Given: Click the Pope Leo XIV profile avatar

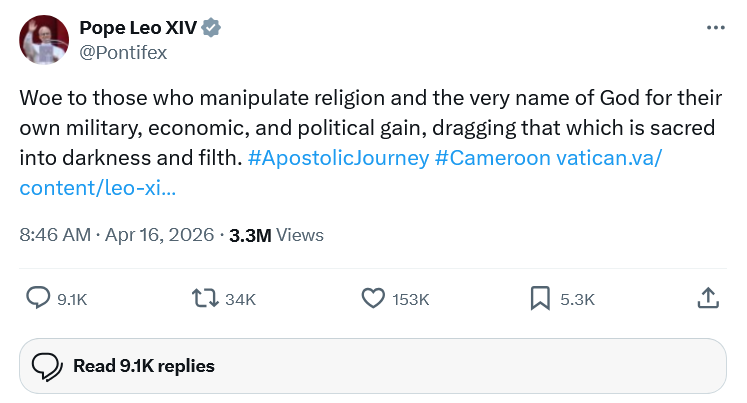Looking at the screenshot, I should [x=44, y=40].
